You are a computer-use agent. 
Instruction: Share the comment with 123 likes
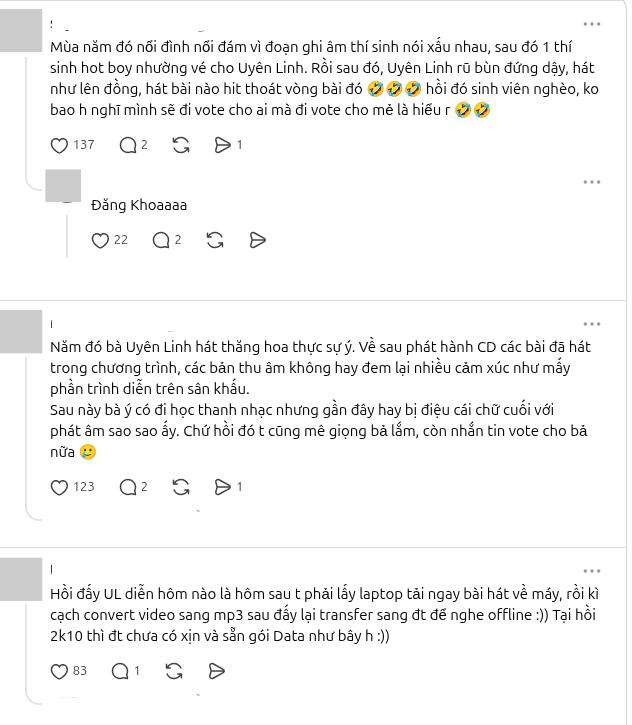222,487
